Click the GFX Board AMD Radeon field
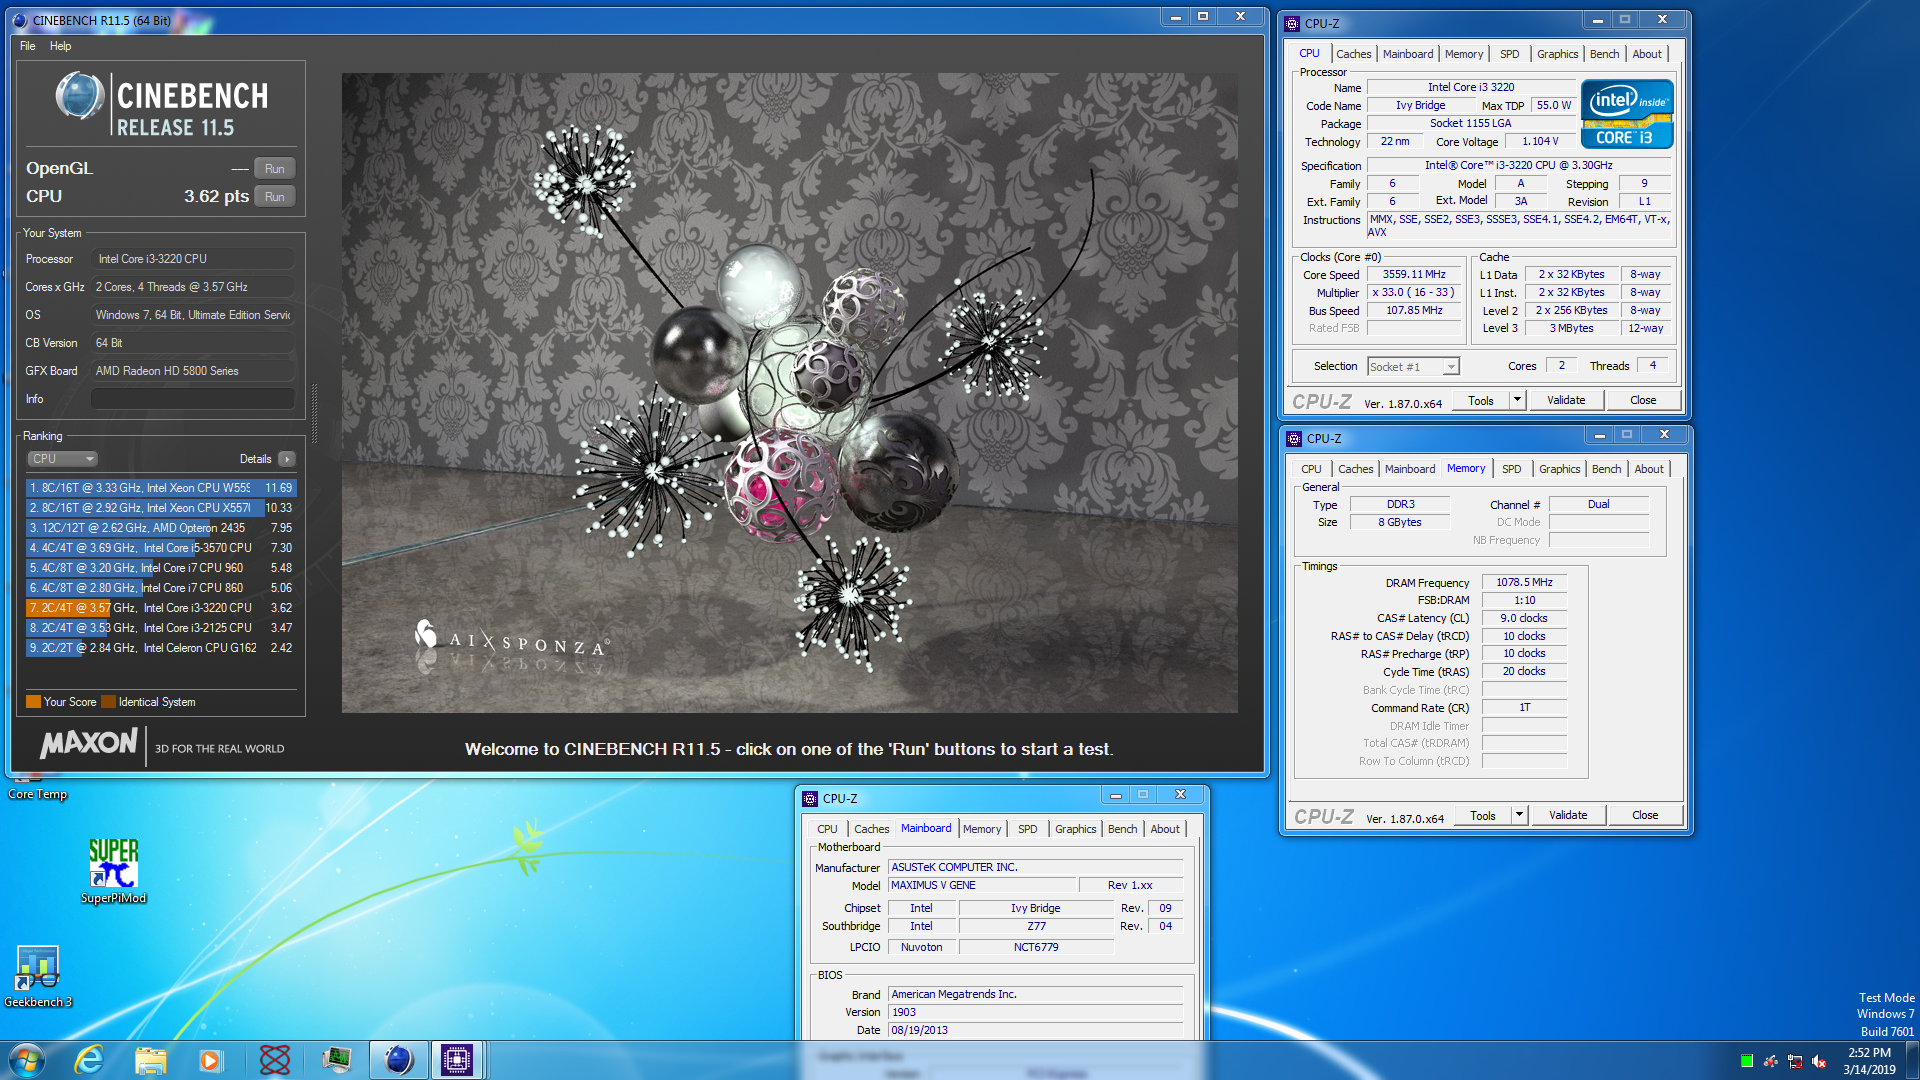1920x1080 pixels. click(193, 371)
